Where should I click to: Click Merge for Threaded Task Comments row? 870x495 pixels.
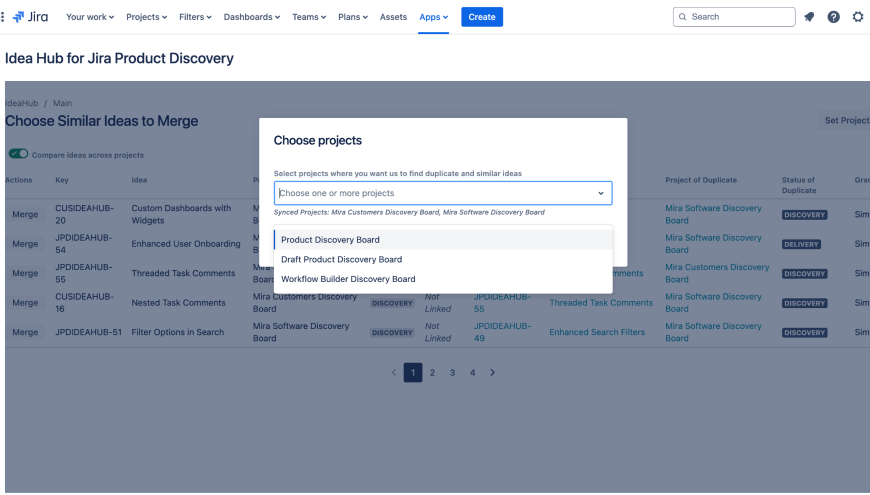25,273
